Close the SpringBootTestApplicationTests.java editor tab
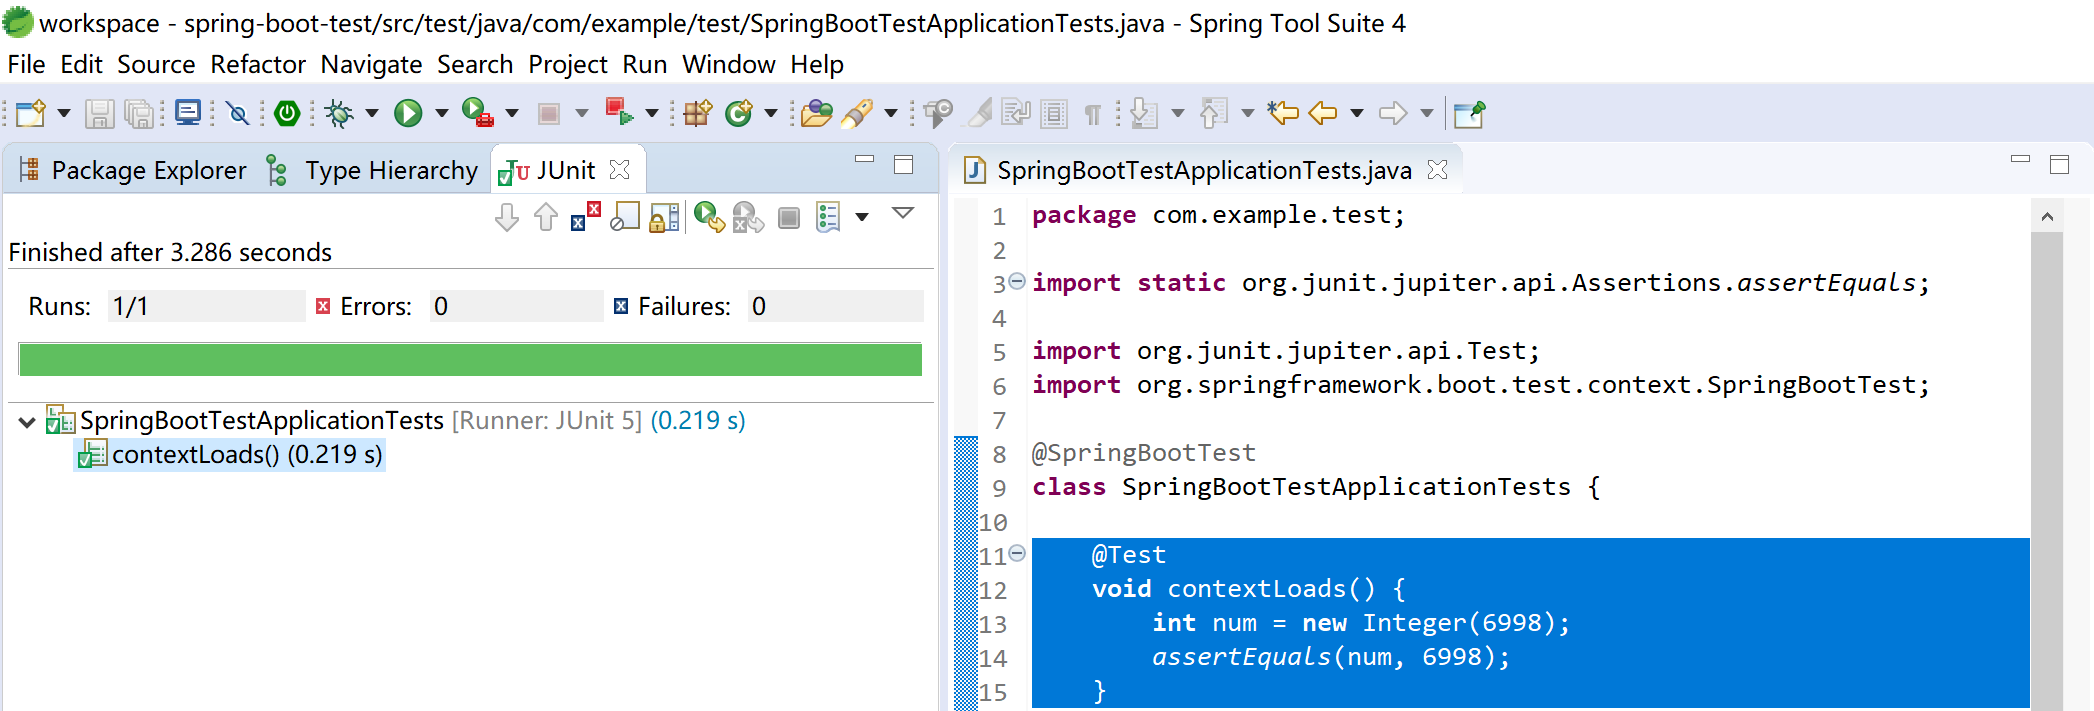The image size is (2094, 711). [1437, 170]
